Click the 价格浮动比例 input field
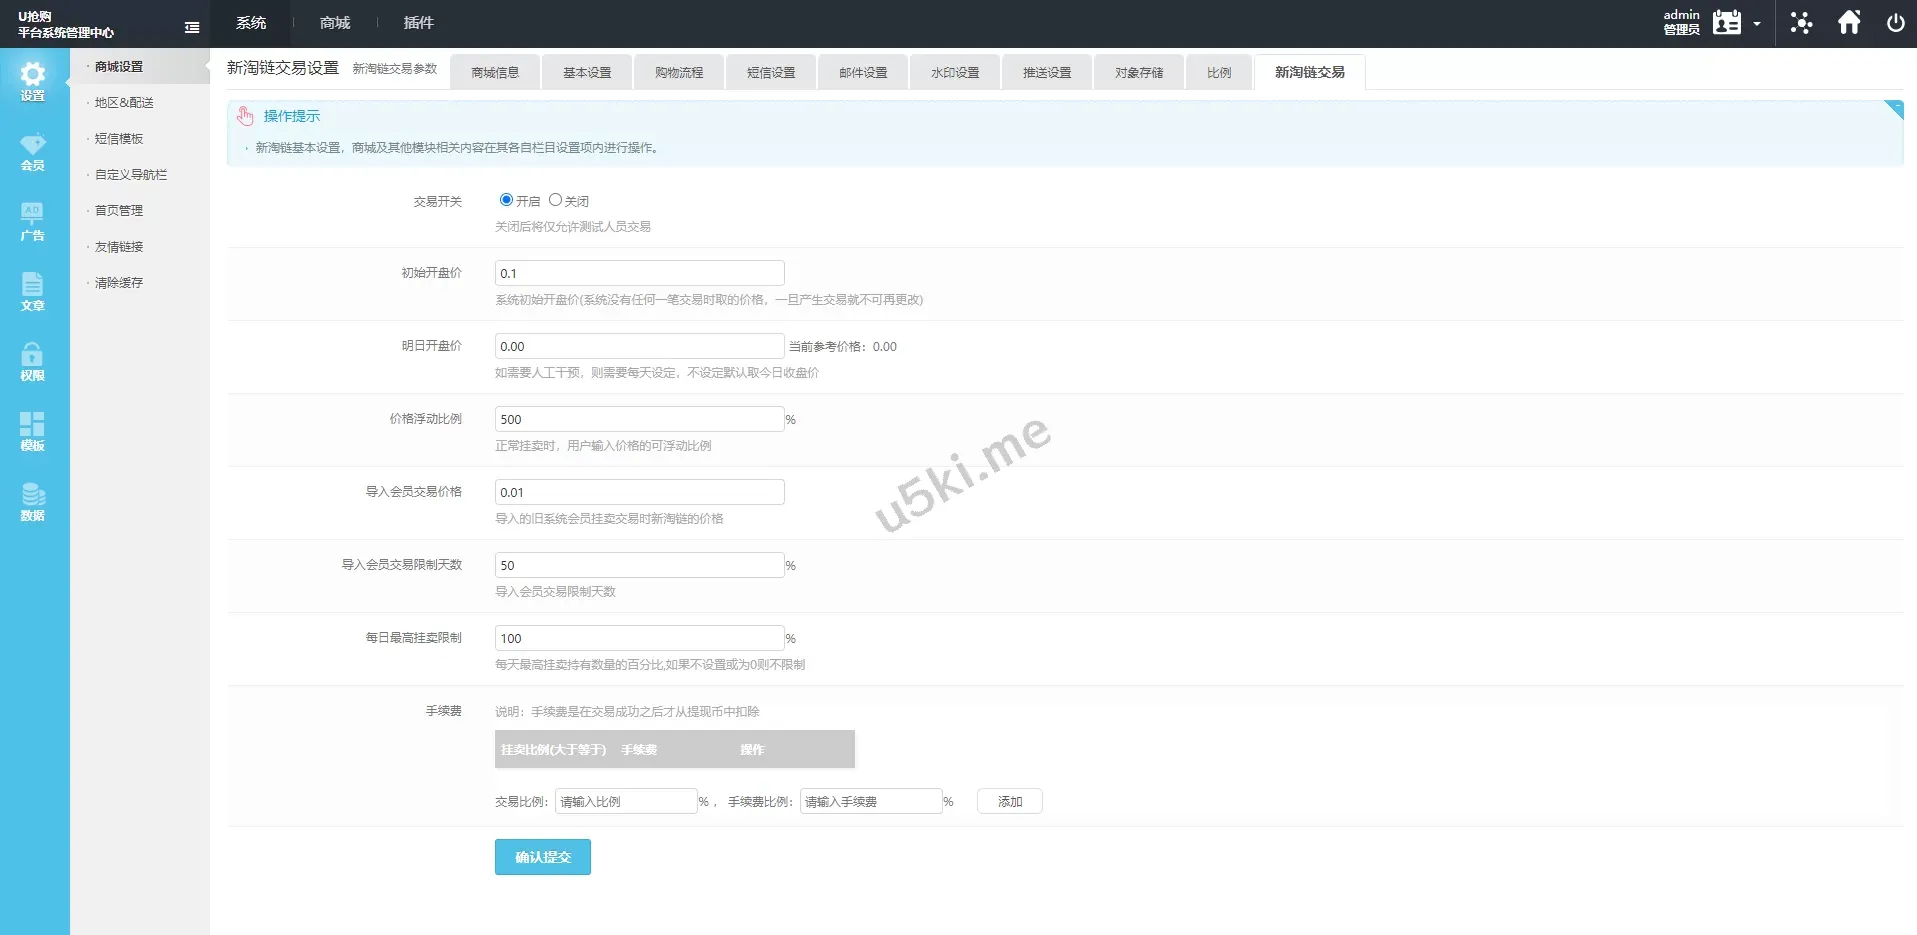 (x=639, y=419)
